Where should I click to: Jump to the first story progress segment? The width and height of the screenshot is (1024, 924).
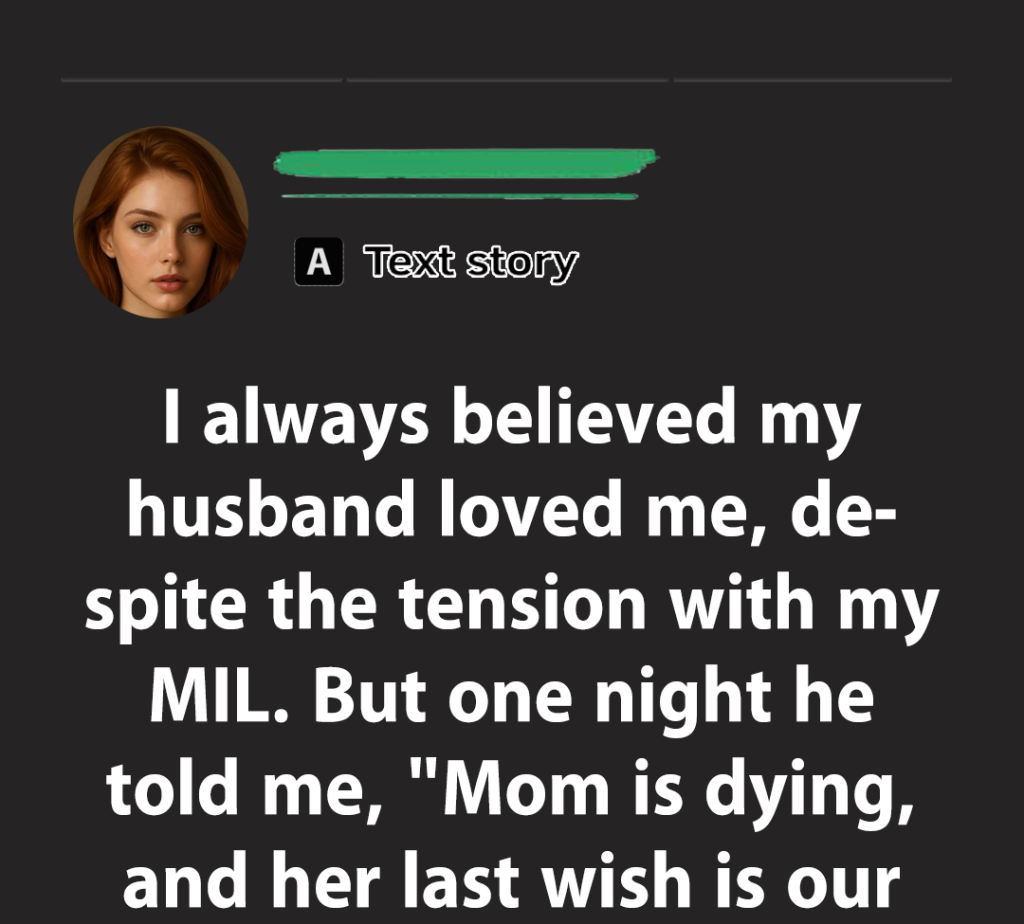click(201, 80)
